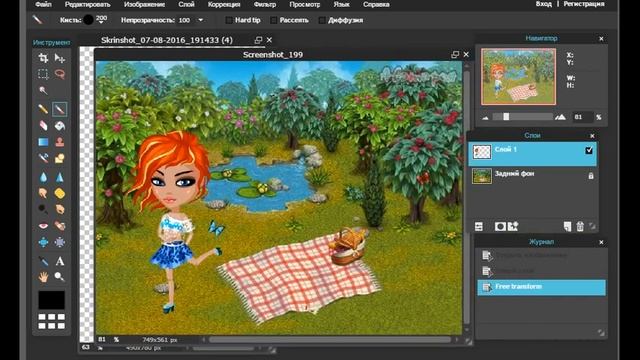
Task: Click the zoom out mountain icon in Навигатор
Action: pos(485,118)
